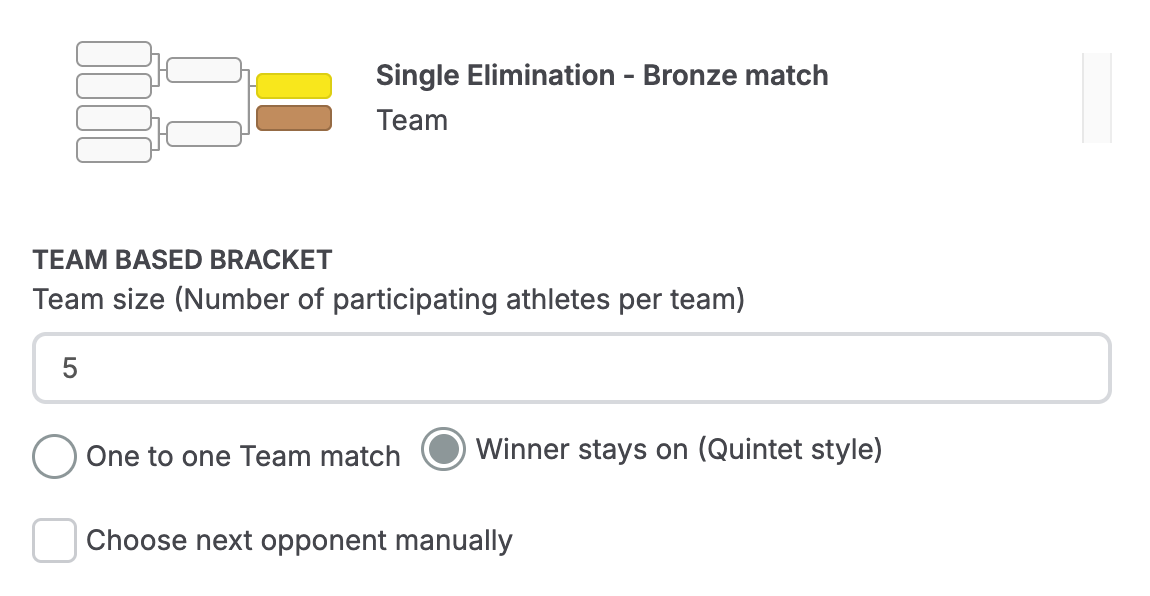Select the One to one Team match radio
The image size is (1150, 596).
click(x=55, y=457)
